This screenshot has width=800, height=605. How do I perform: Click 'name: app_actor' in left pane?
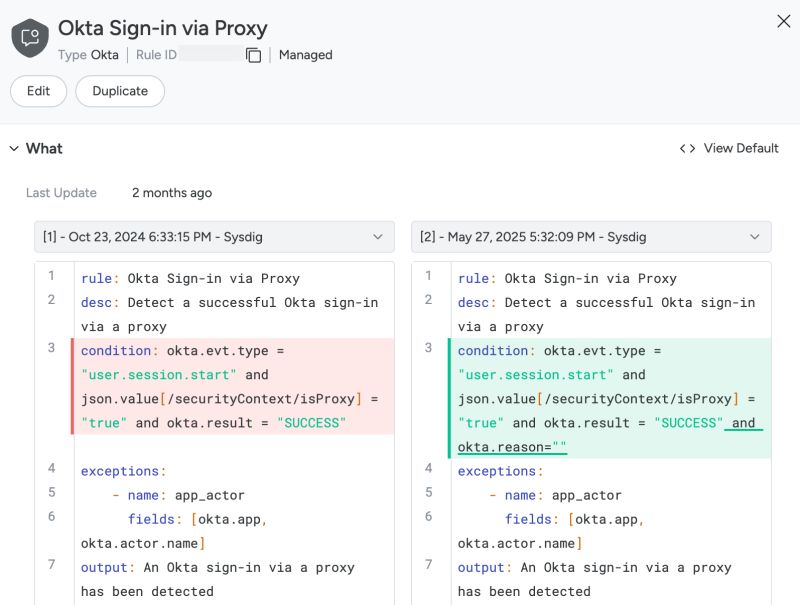[x=186, y=495]
